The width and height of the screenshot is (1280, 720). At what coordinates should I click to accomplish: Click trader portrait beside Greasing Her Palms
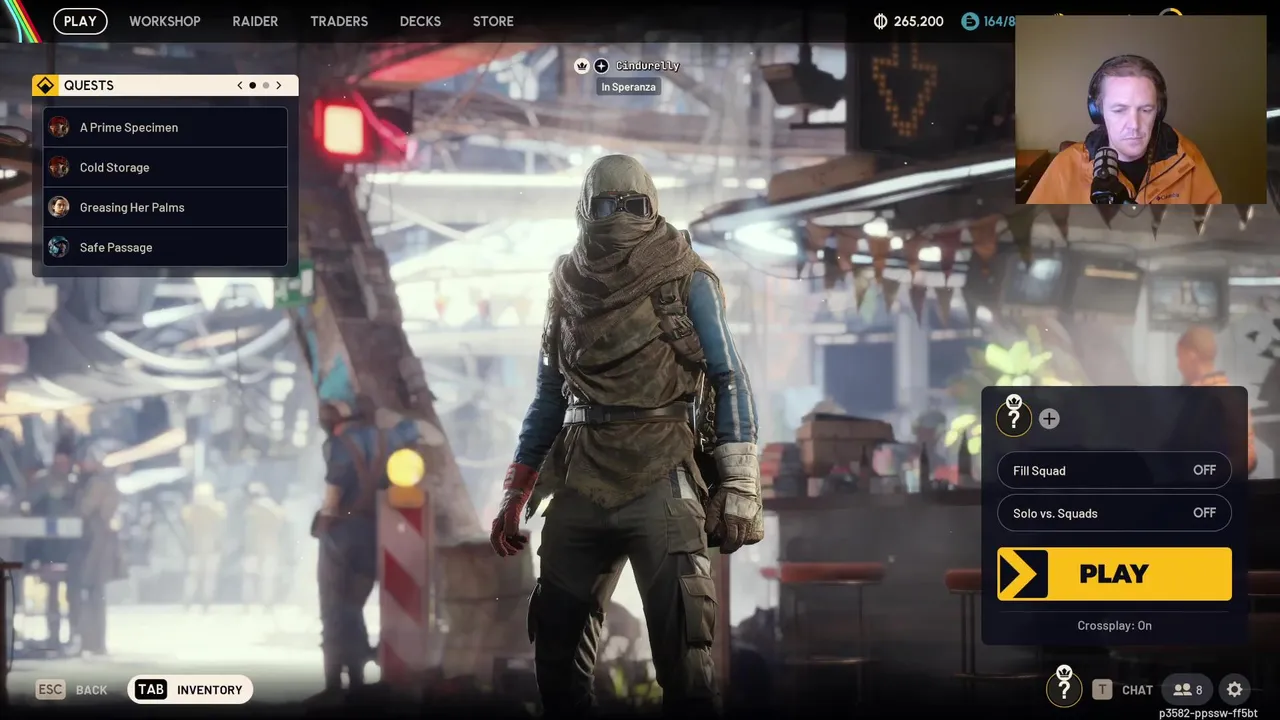(x=59, y=207)
